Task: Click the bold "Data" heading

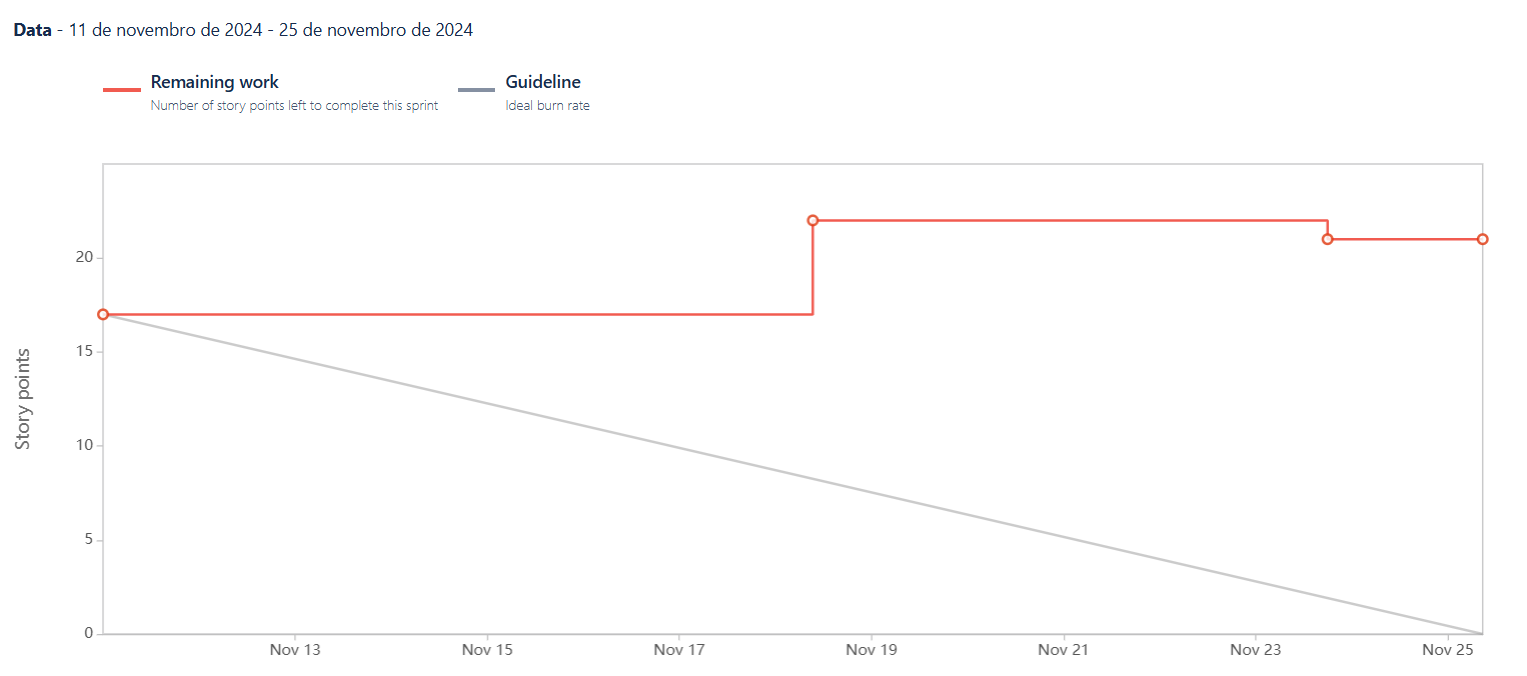Action: [x=32, y=30]
